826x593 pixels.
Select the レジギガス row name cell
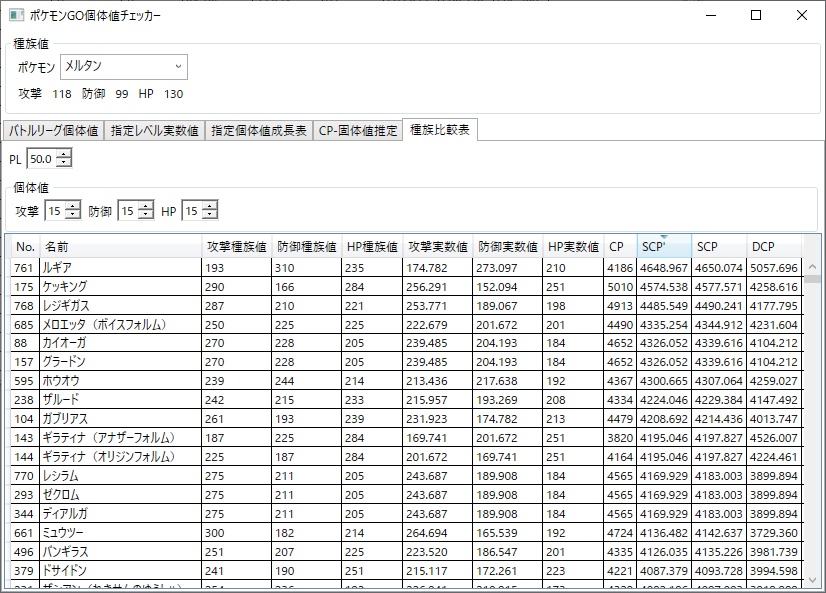[x=121, y=305]
